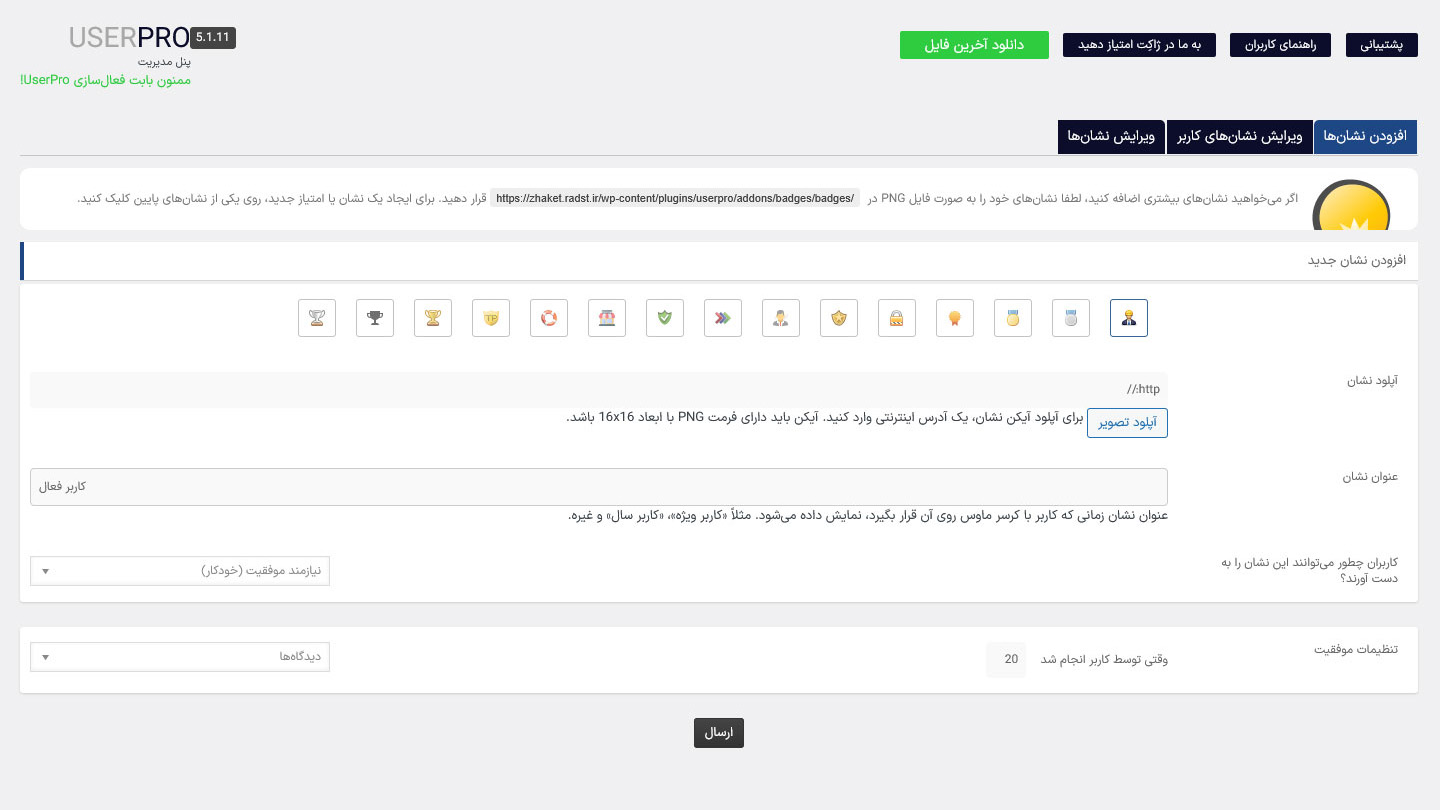The width and height of the screenshot is (1440, 810).
Task: Open the نیازمند موفقیت (خودکار) dropdown
Action: coord(180,571)
